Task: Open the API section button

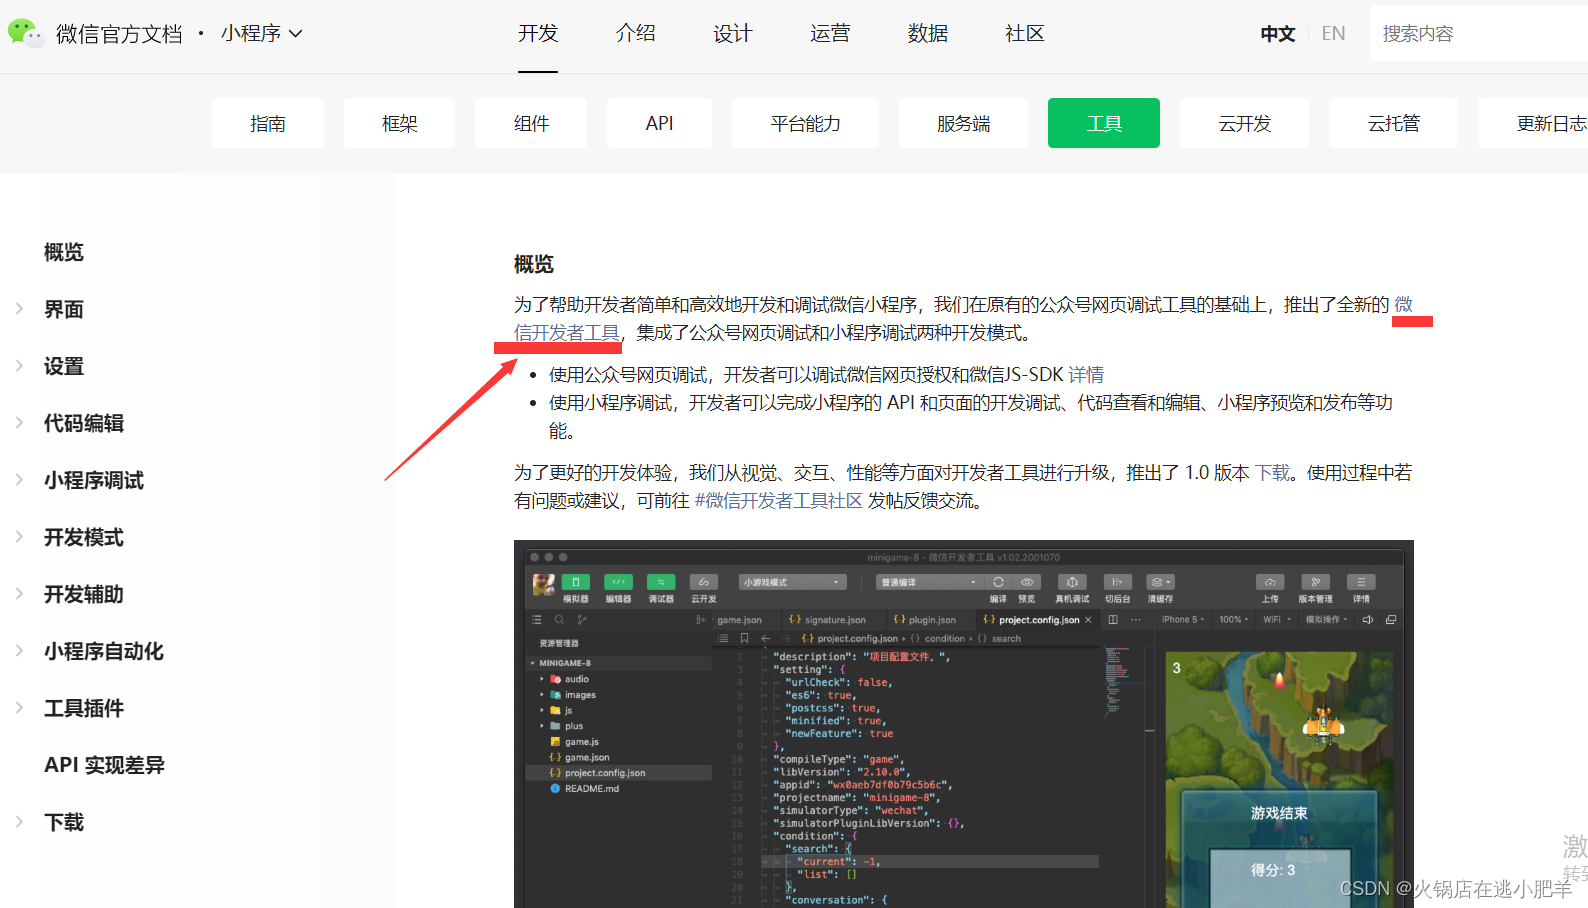Action: (659, 123)
